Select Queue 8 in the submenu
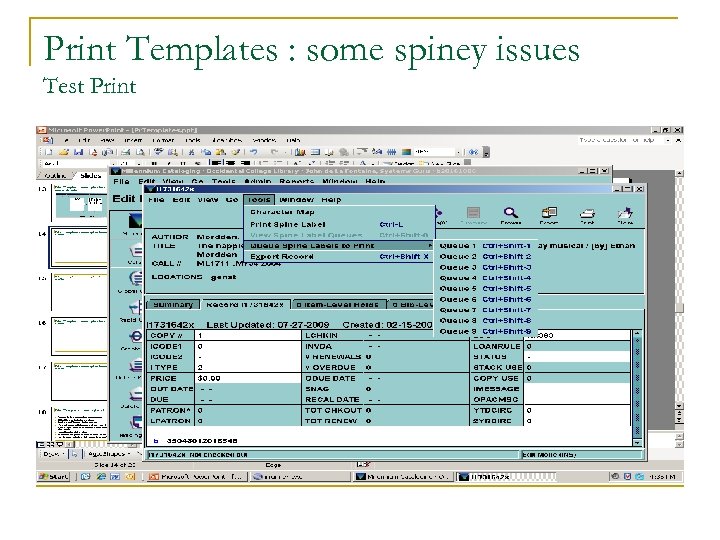Viewport: 720px width, 540px height. click(x=485, y=321)
